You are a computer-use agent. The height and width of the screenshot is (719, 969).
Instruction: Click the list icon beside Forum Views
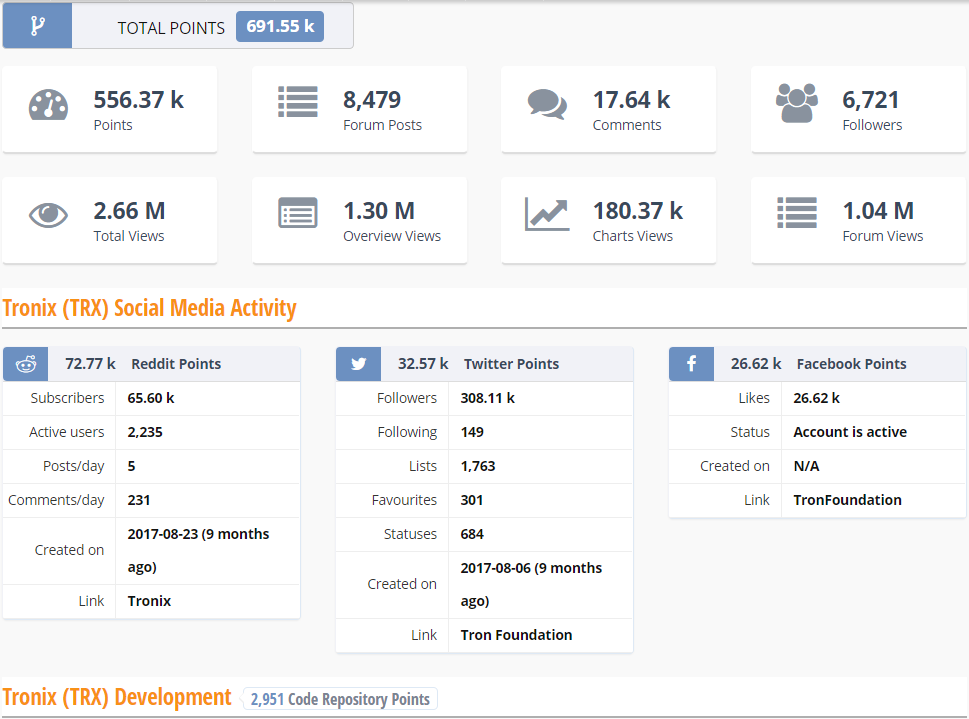(797, 213)
